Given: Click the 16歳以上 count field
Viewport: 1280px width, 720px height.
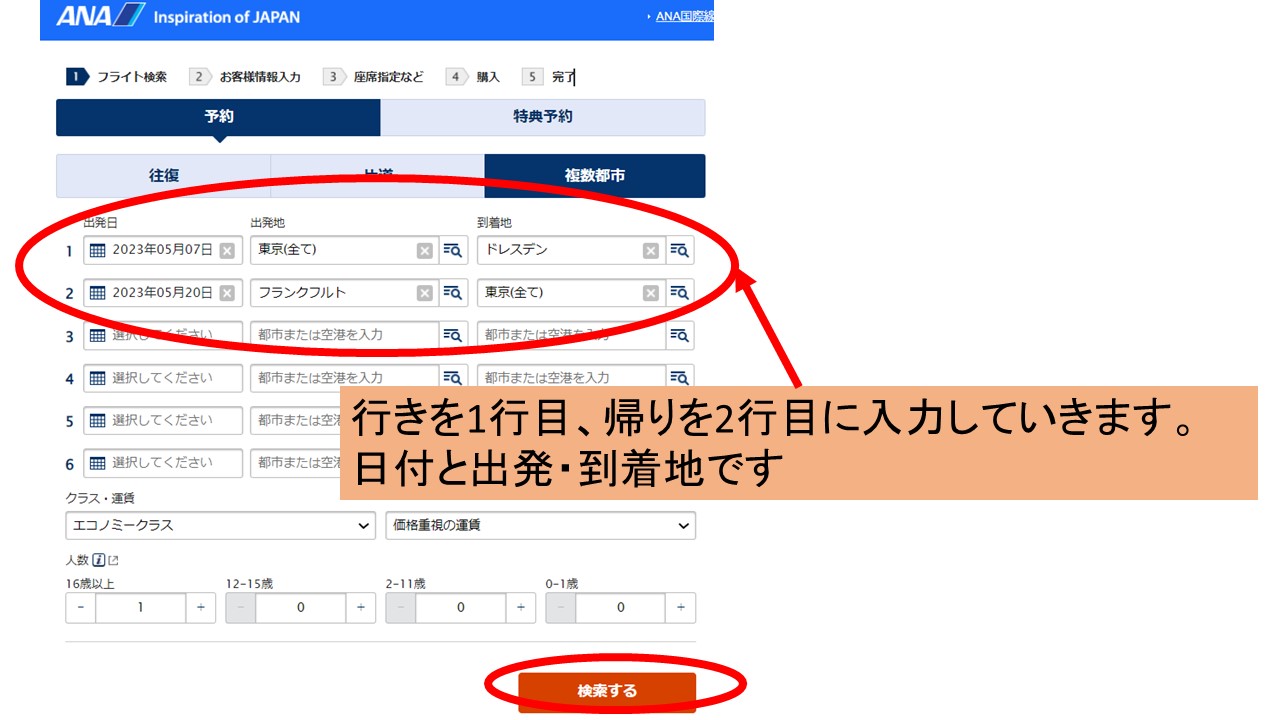Looking at the screenshot, I should (x=141, y=608).
